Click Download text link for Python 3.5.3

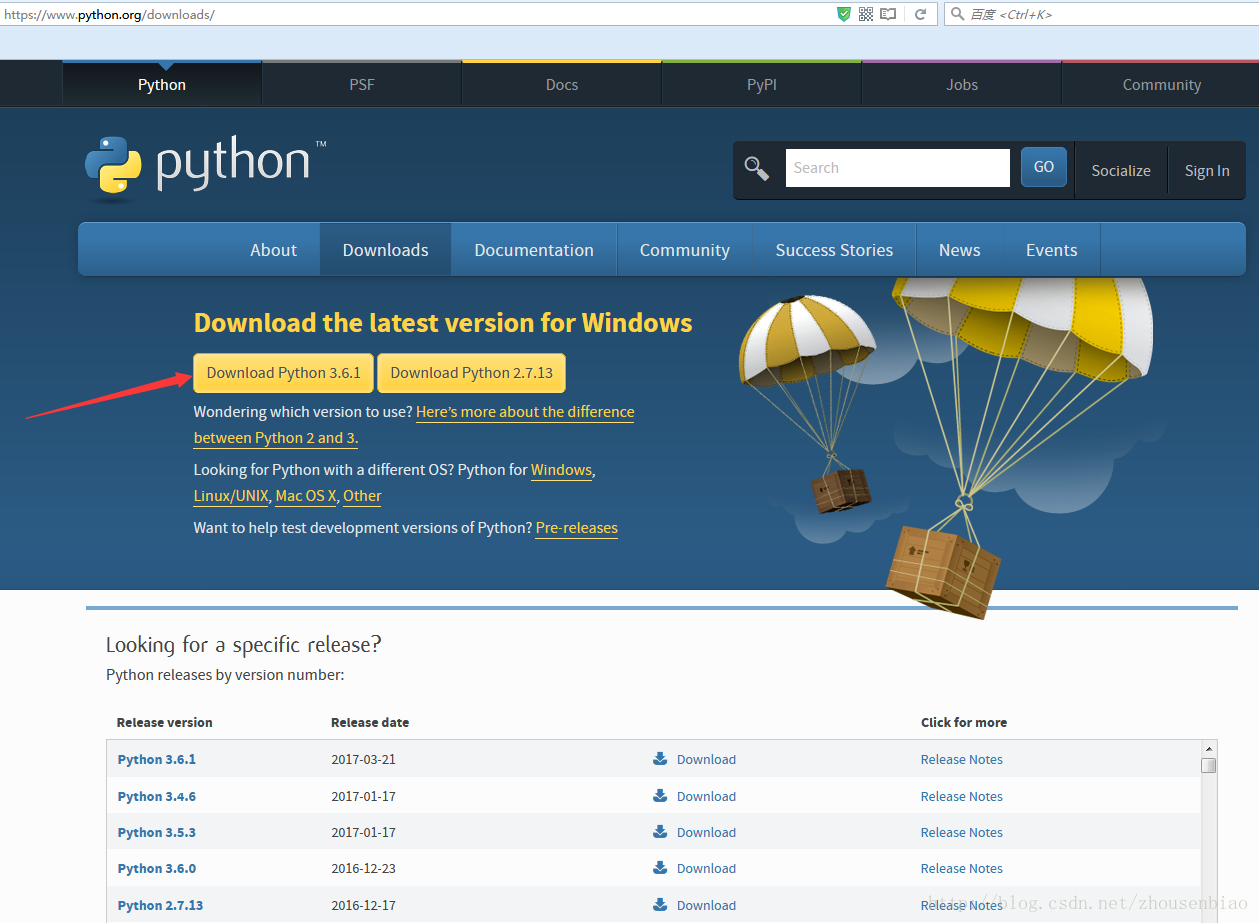706,832
